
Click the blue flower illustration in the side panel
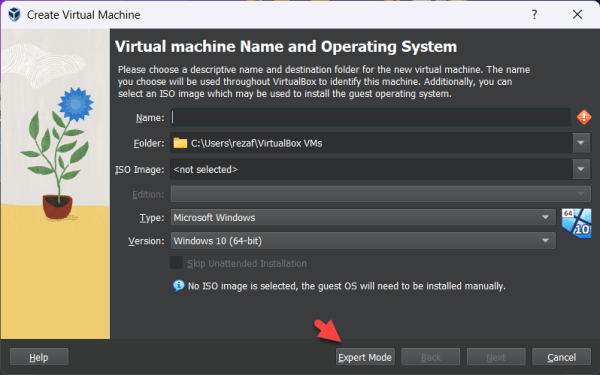[76, 104]
